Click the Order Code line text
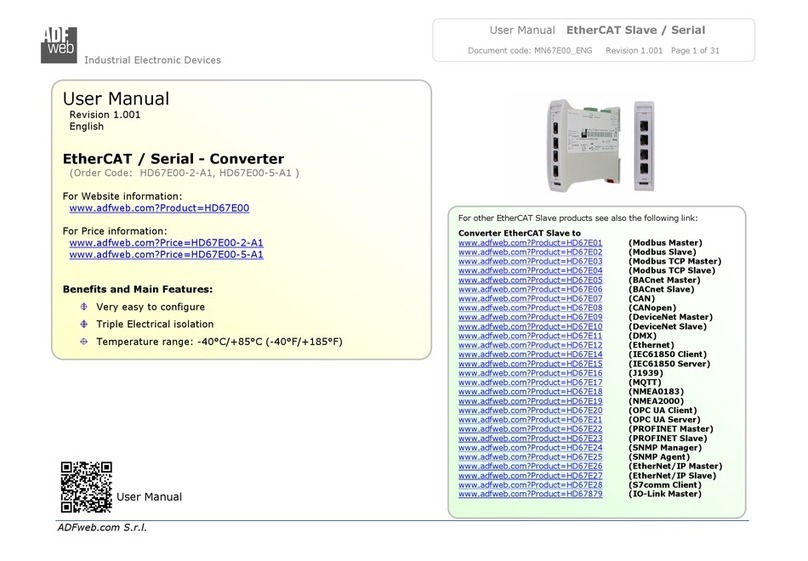Image resolution: width=808 pixels, height=561 pixels. [184, 173]
